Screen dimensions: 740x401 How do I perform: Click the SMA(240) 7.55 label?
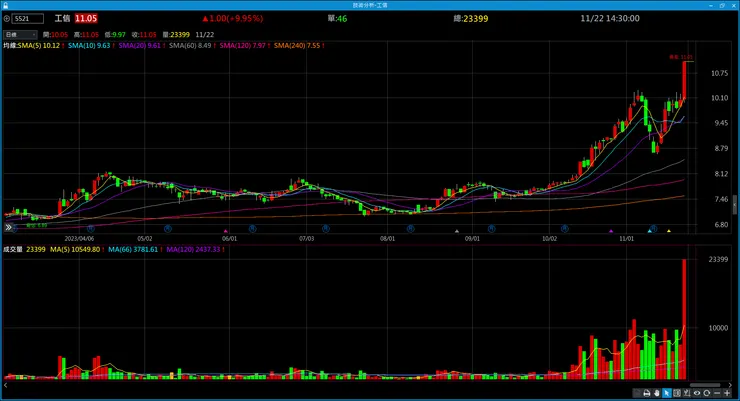click(x=297, y=46)
